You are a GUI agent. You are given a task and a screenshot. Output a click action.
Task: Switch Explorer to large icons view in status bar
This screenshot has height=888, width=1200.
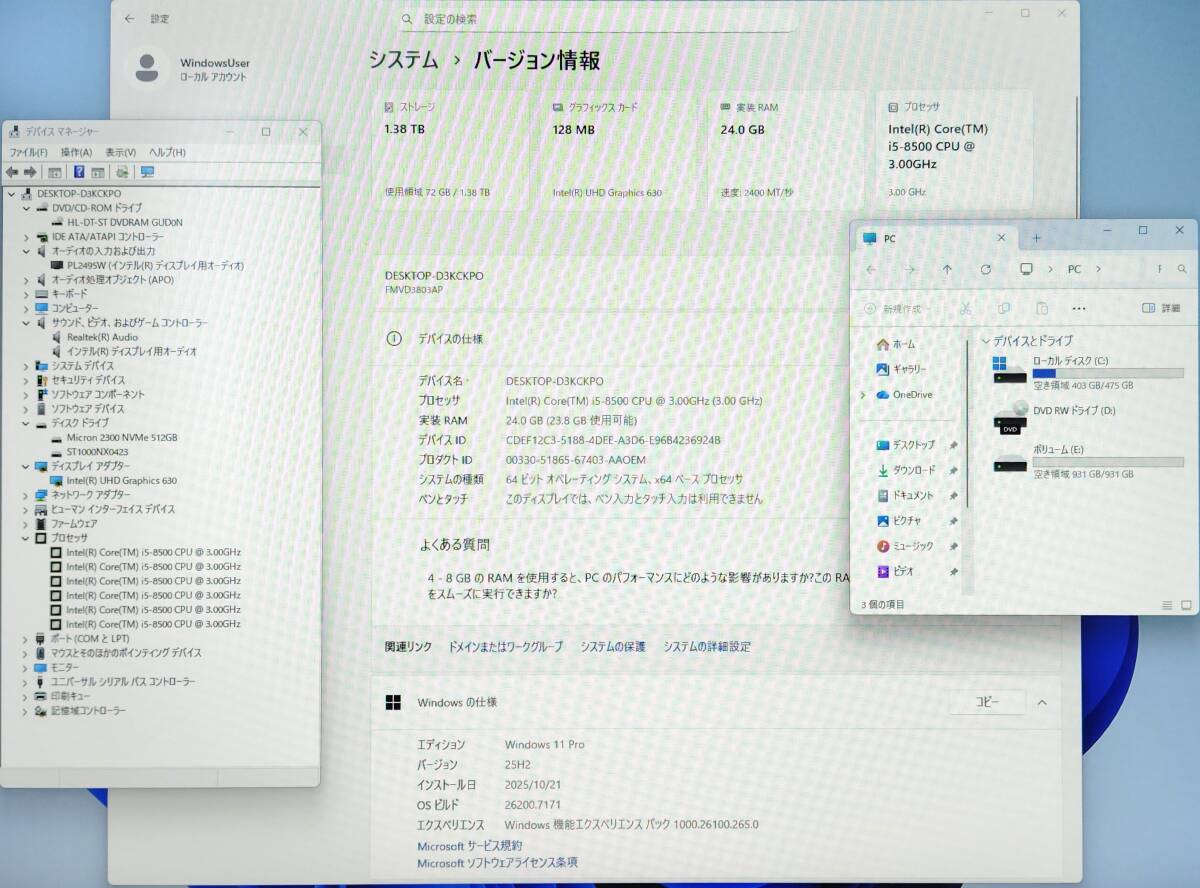(x=1186, y=605)
